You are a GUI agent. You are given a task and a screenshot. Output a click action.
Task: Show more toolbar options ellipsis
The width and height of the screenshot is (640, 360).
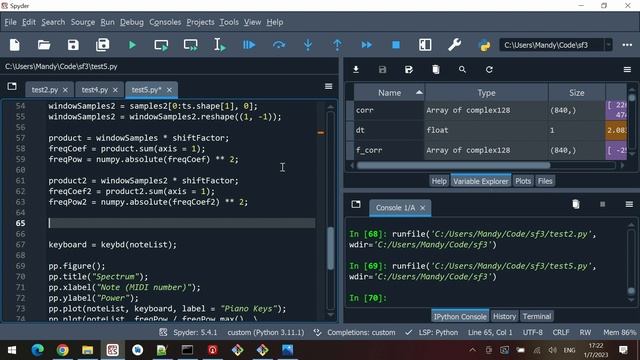[x=627, y=45]
